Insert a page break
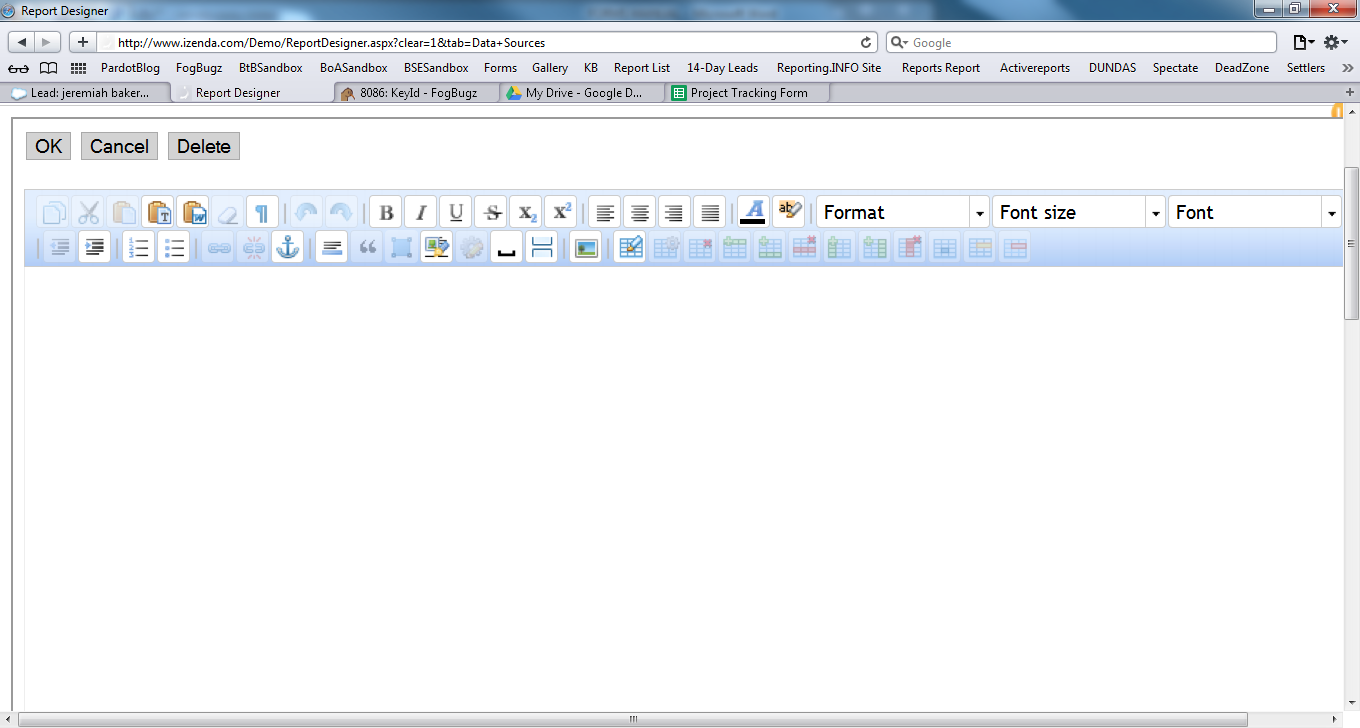 pos(541,247)
